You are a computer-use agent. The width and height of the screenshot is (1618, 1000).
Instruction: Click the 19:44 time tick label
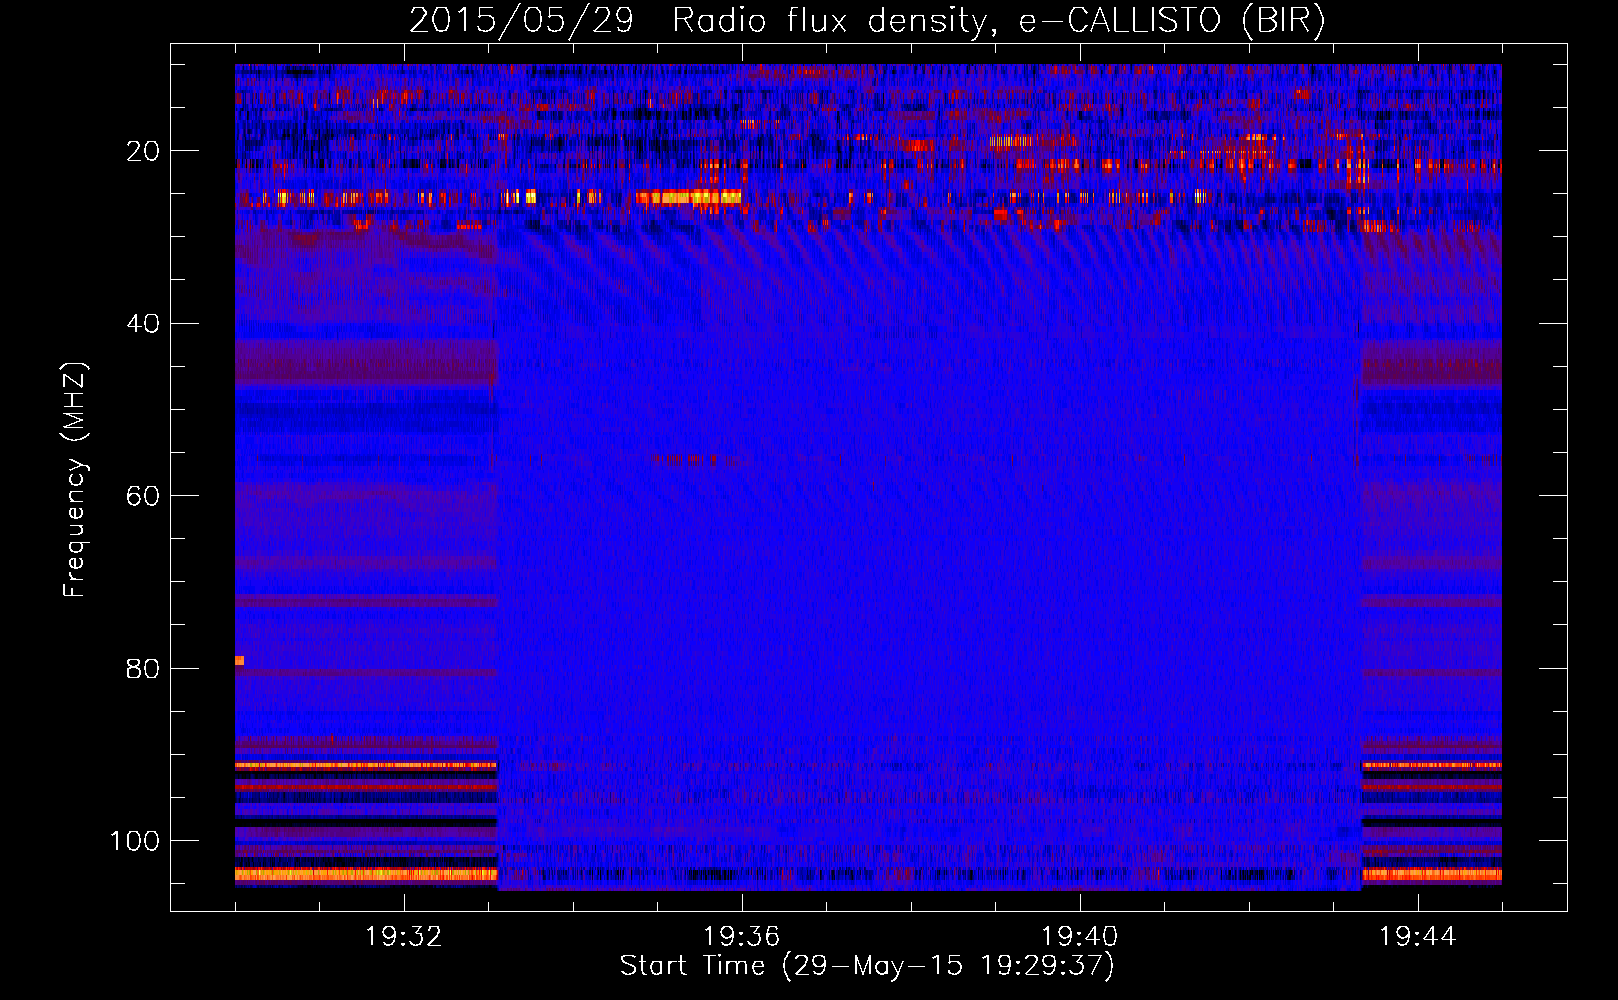click(1418, 937)
